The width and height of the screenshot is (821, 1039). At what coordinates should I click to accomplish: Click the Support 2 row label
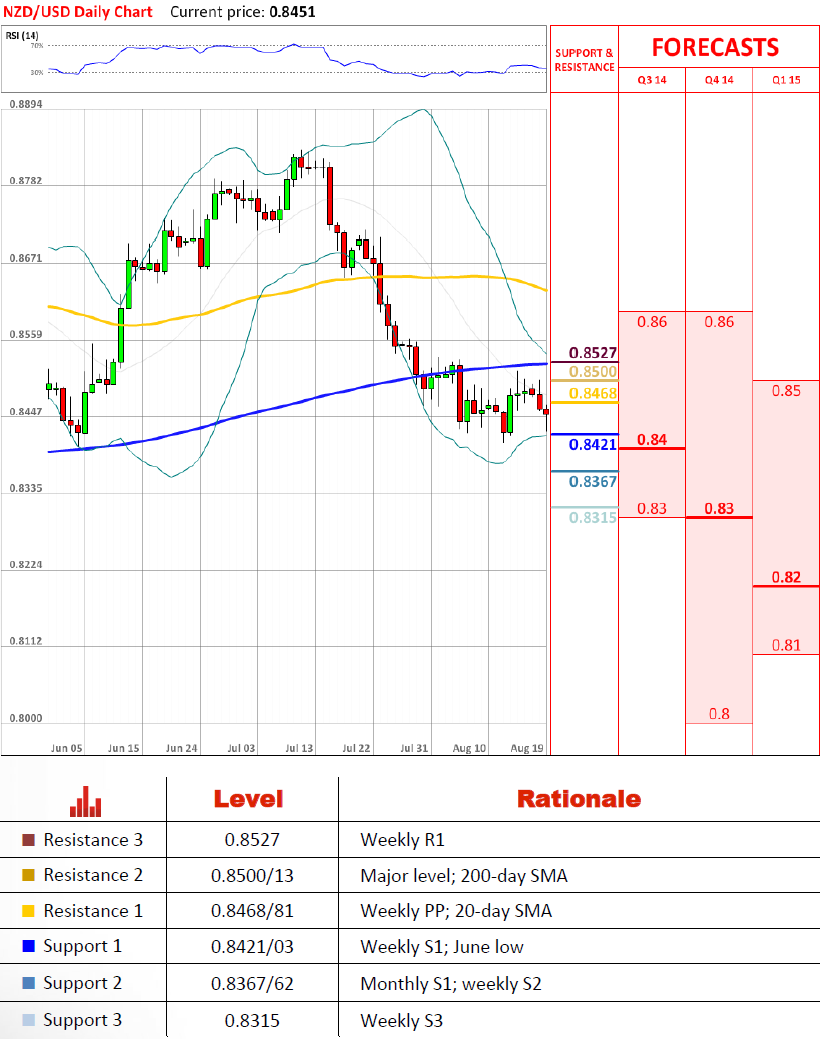click(83, 983)
